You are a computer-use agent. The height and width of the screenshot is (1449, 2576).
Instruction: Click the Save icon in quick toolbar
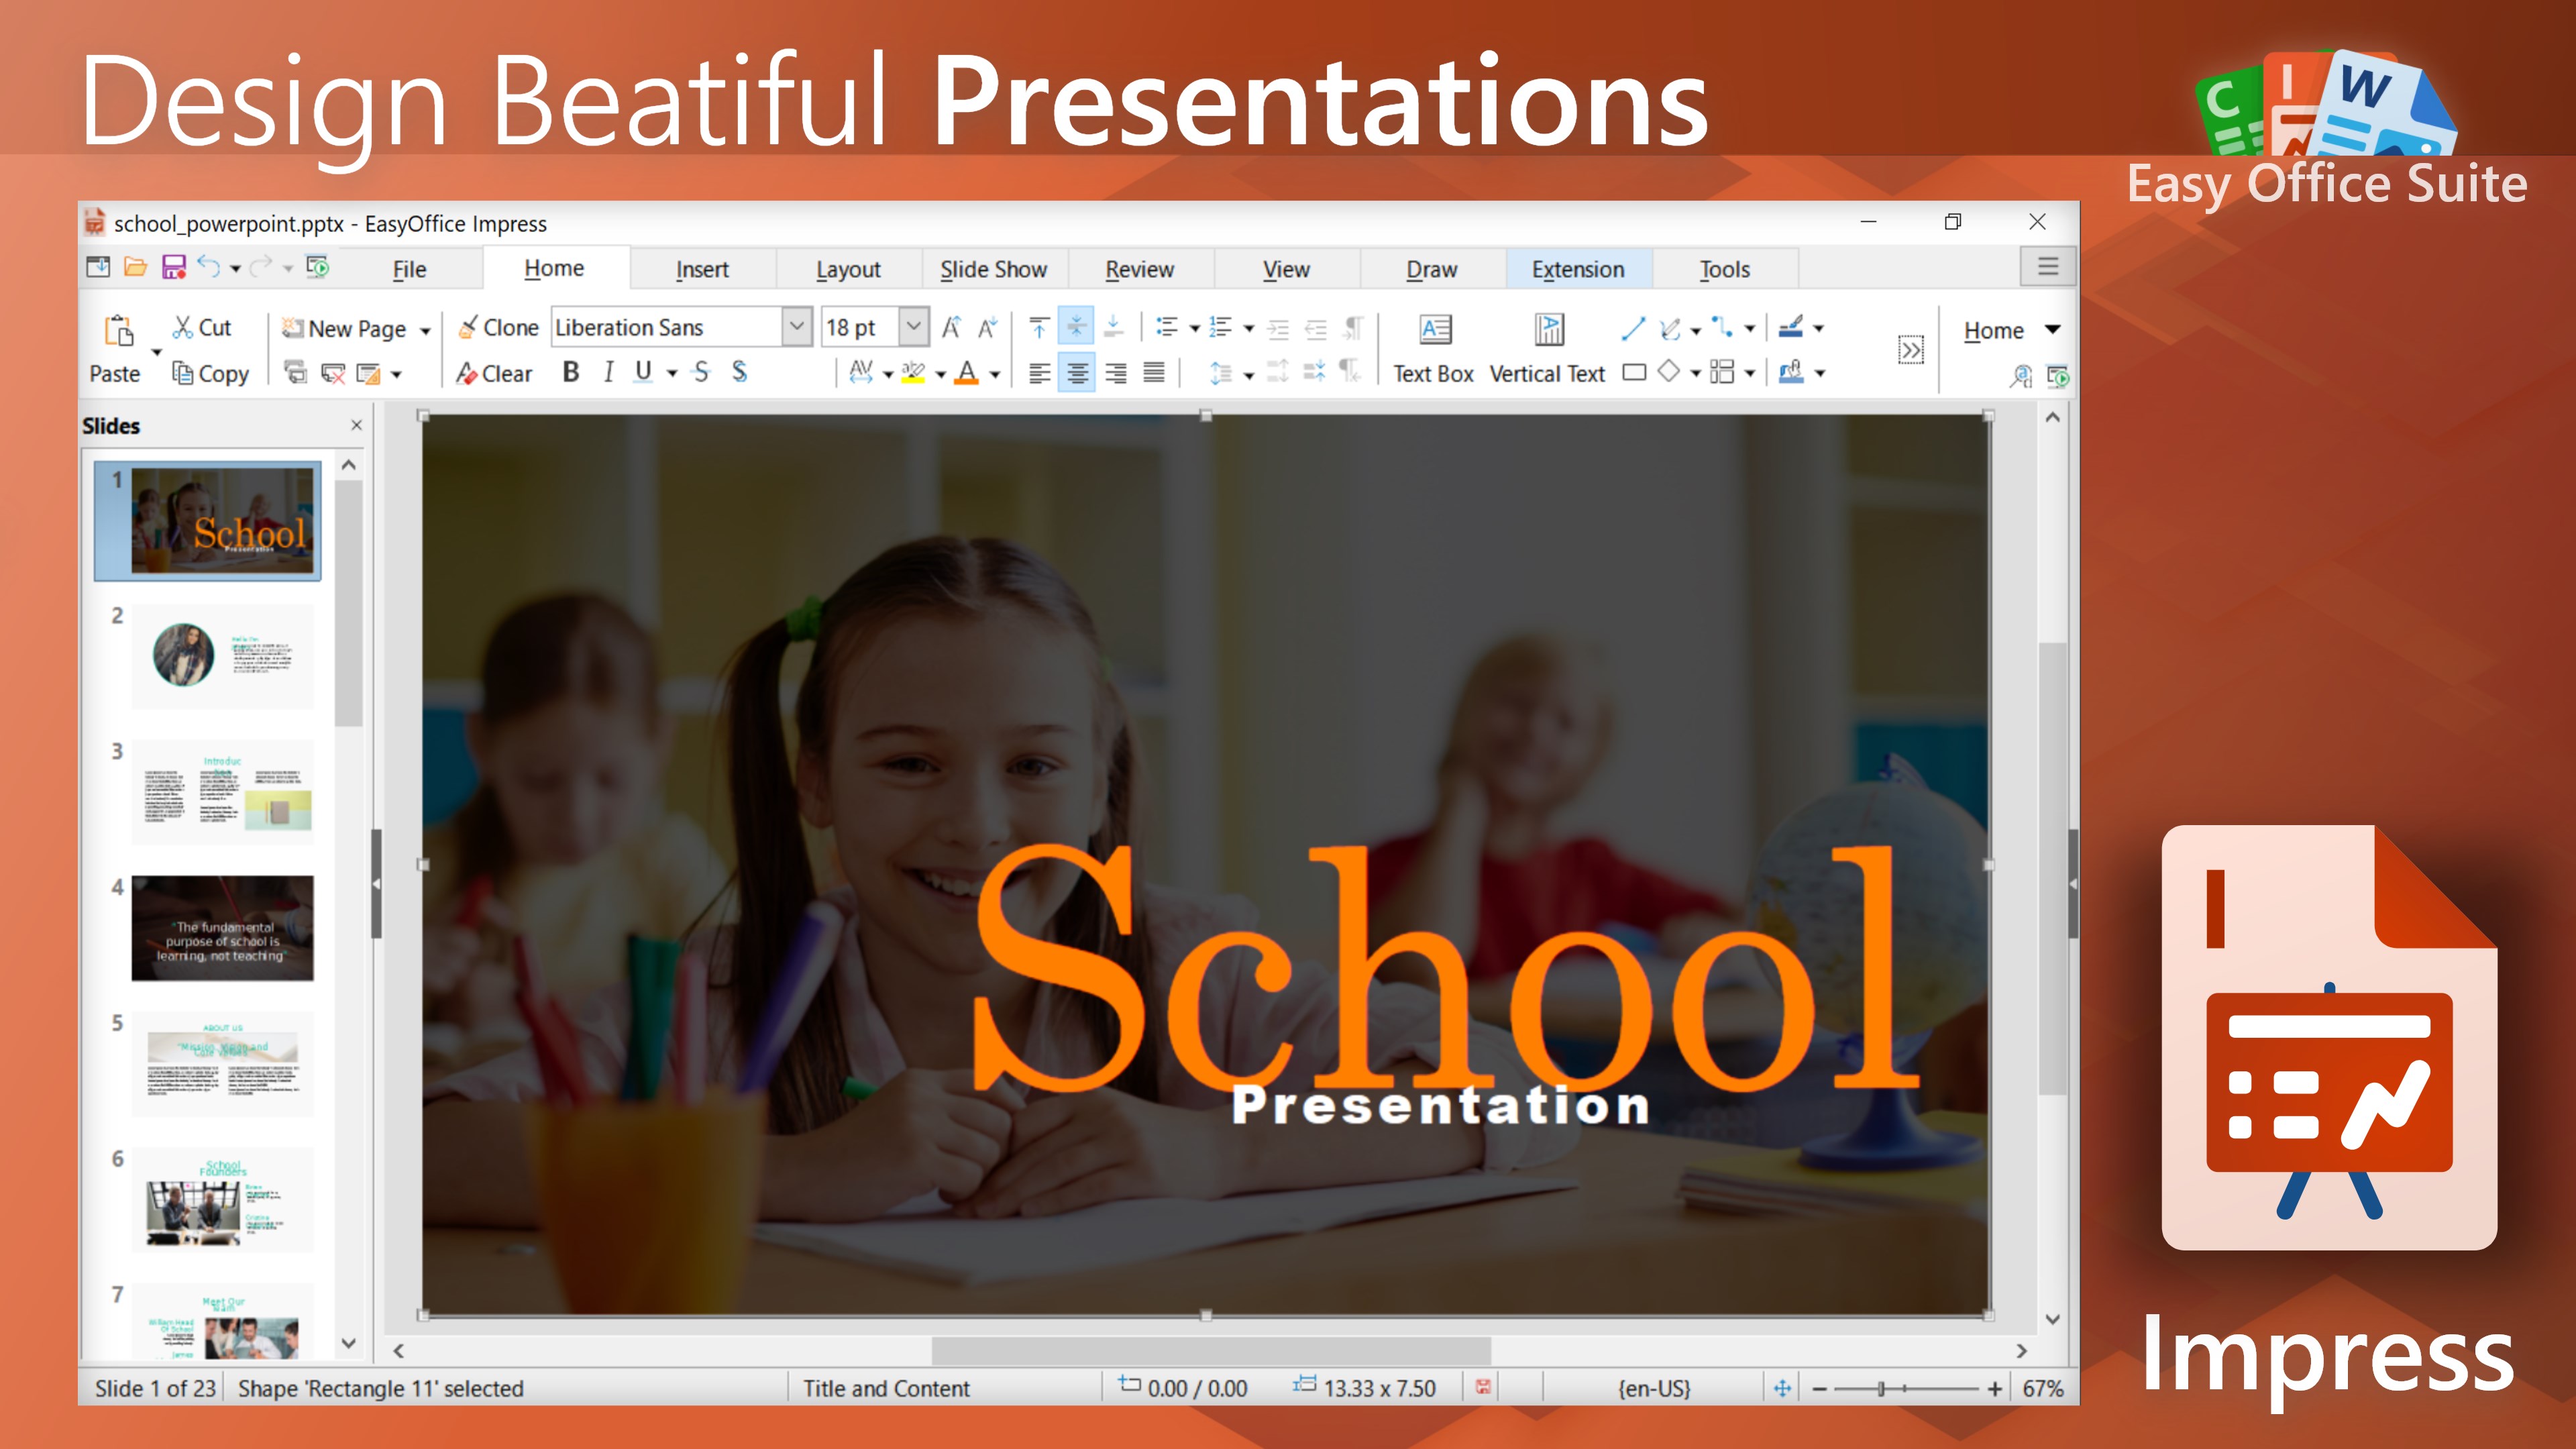point(174,267)
